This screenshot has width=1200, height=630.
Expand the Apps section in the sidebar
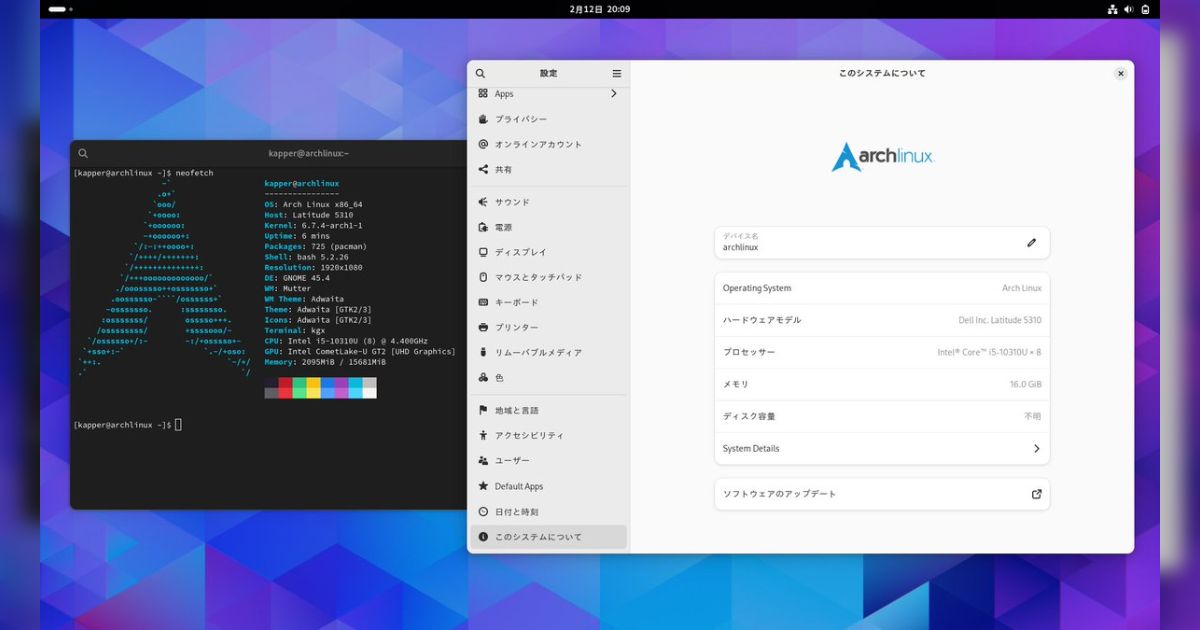pos(547,93)
